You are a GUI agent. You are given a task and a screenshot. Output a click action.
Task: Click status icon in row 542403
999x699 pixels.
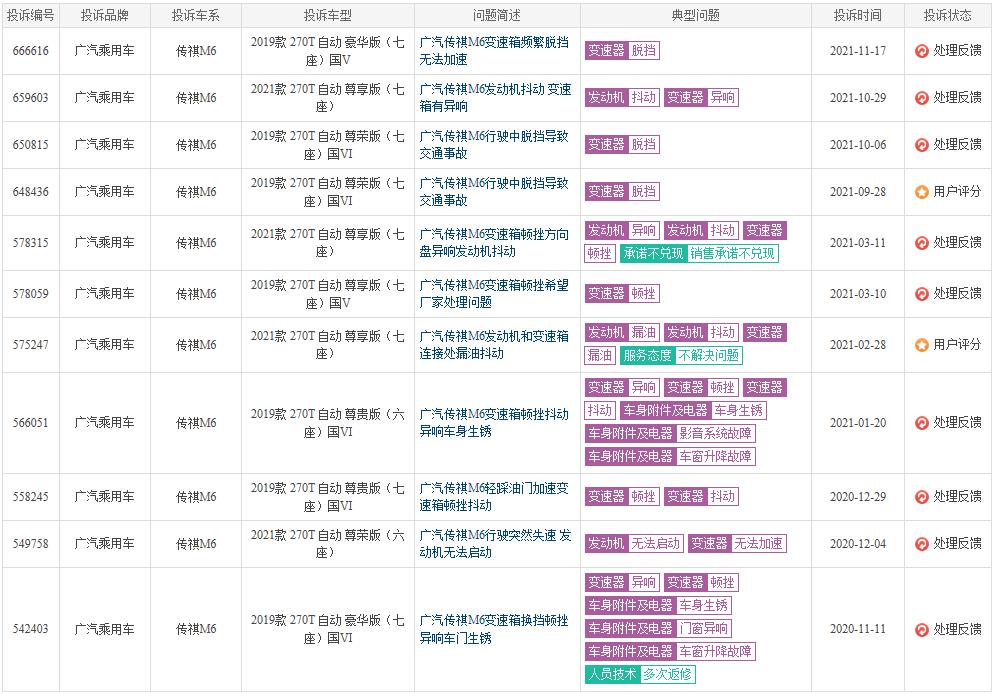[921, 630]
